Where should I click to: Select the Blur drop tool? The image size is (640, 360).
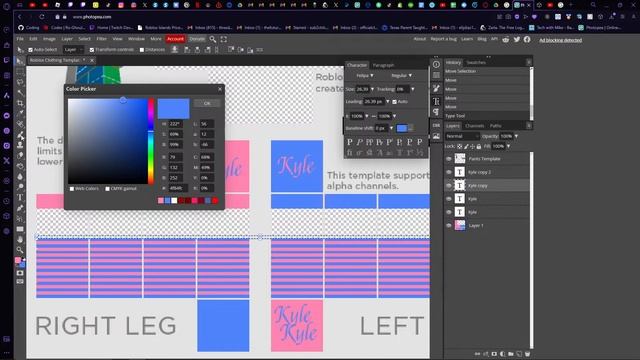pyautogui.click(x=20, y=176)
